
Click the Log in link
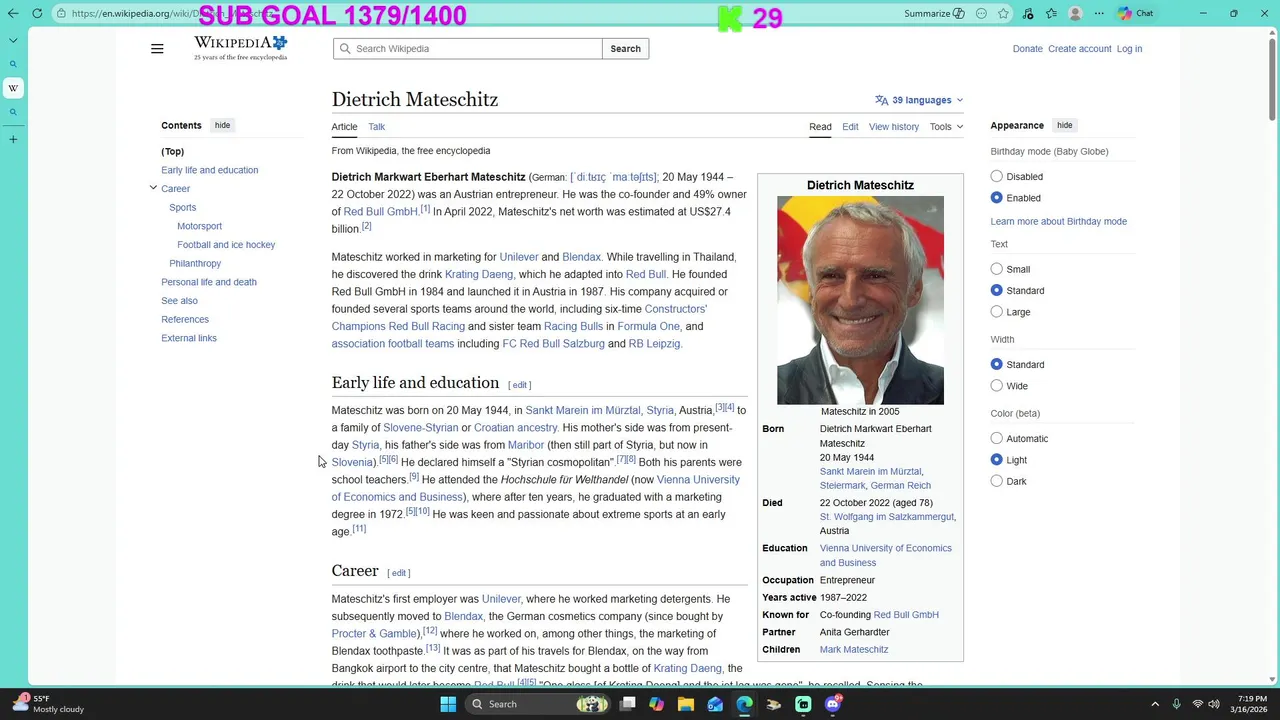click(x=1129, y=49)
